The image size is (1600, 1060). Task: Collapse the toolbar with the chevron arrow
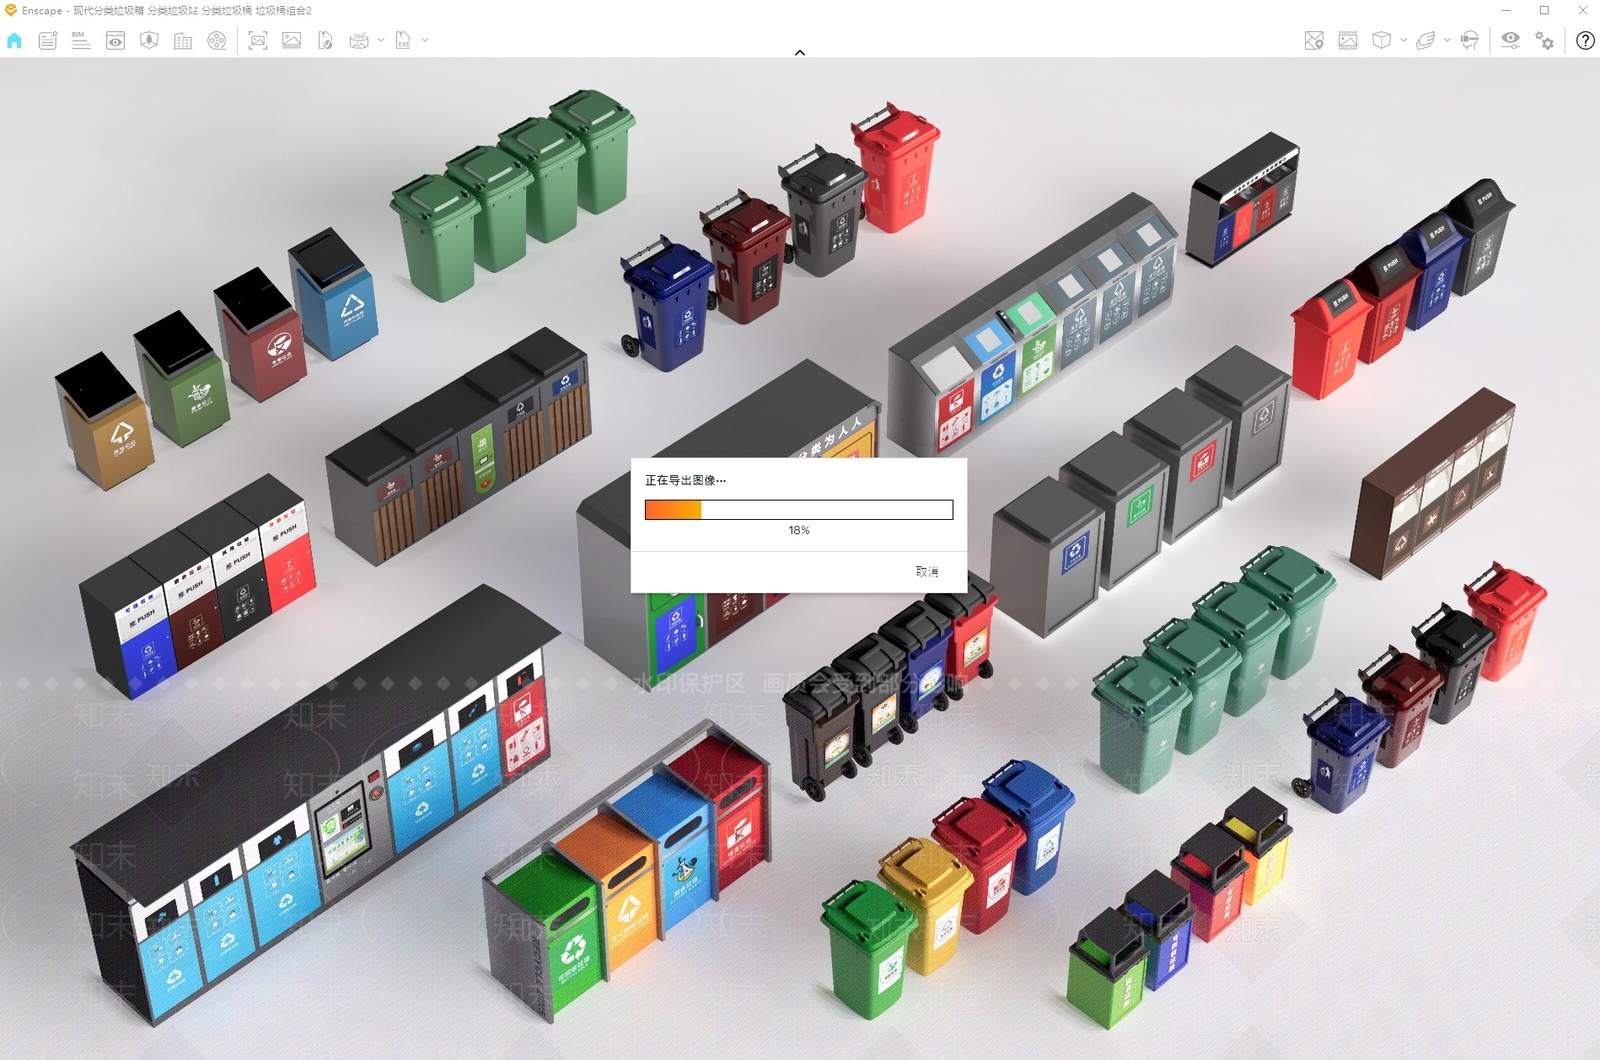pos(800,52)
